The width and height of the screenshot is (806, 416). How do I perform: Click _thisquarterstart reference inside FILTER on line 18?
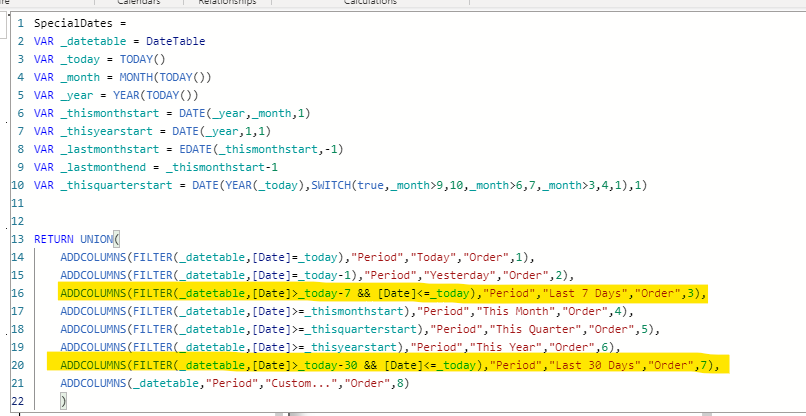(360, 329)
